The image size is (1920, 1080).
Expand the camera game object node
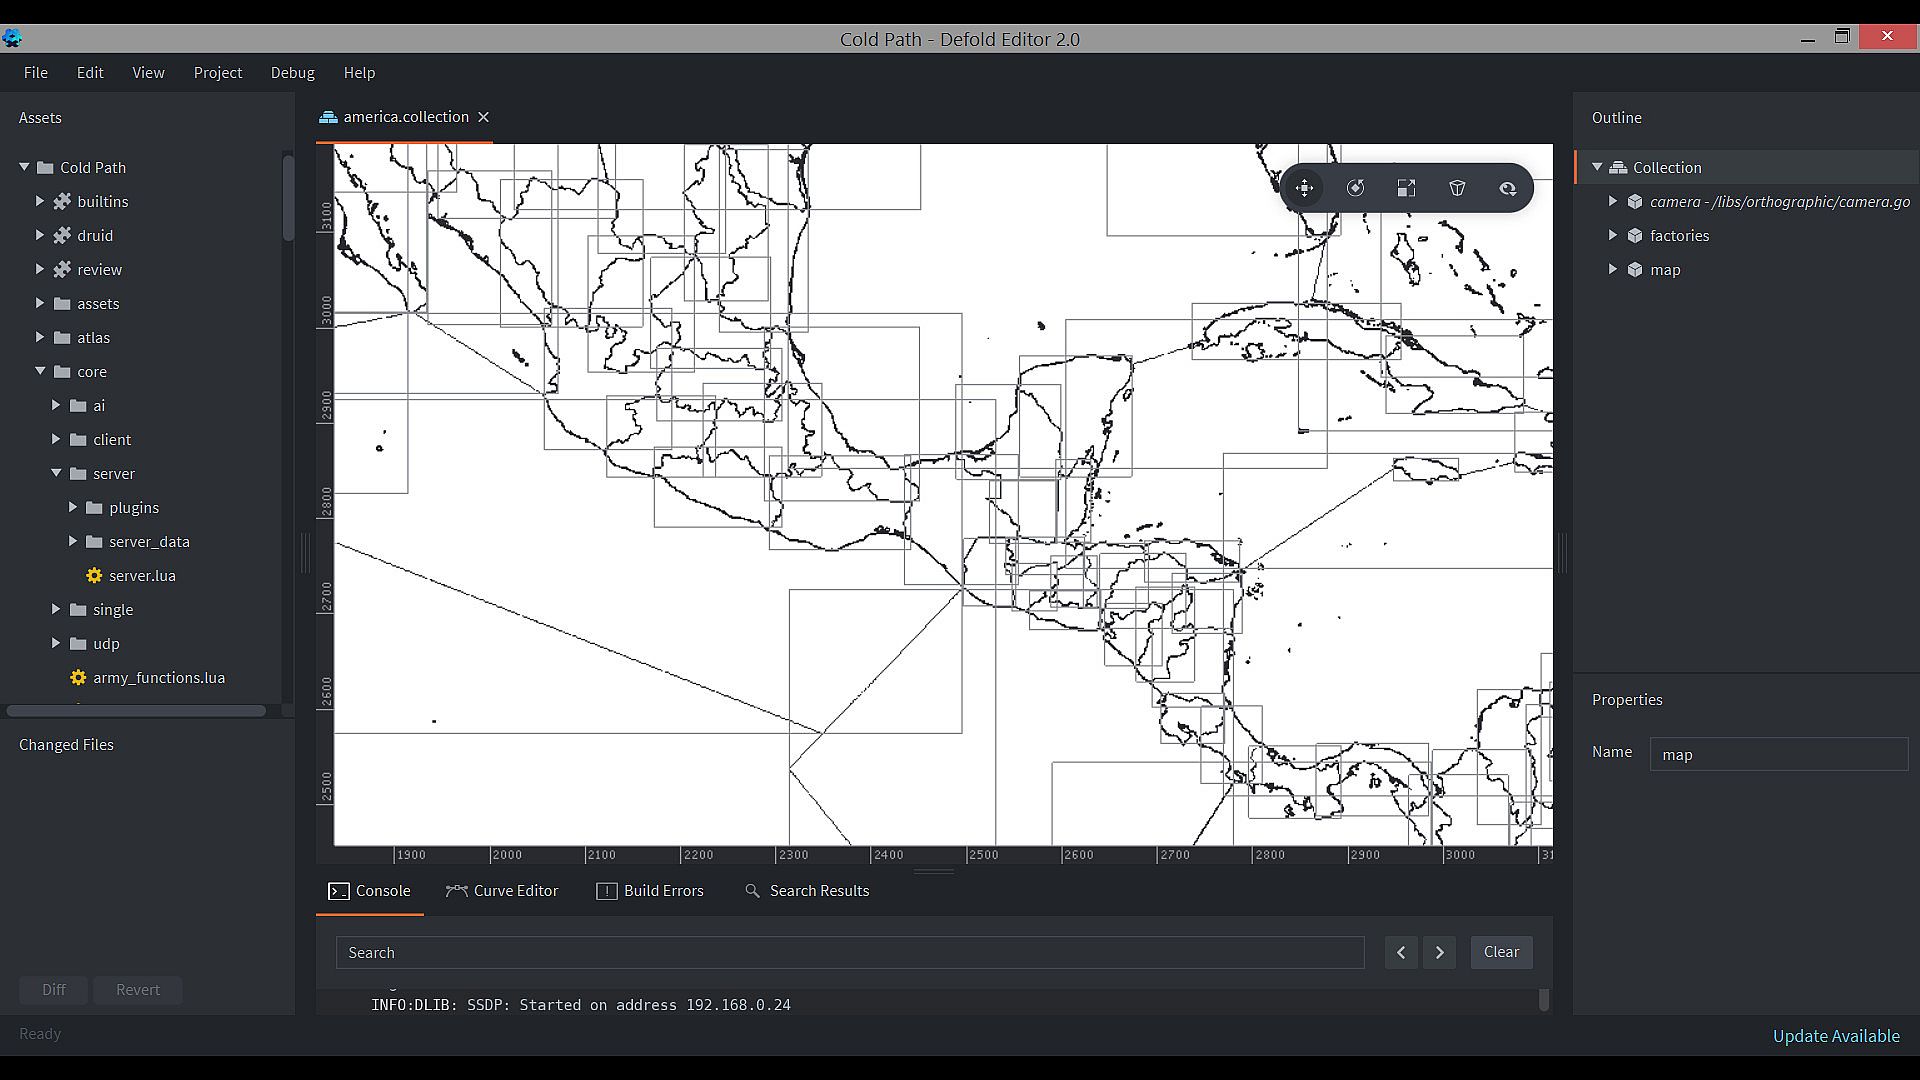point(1612,202)
